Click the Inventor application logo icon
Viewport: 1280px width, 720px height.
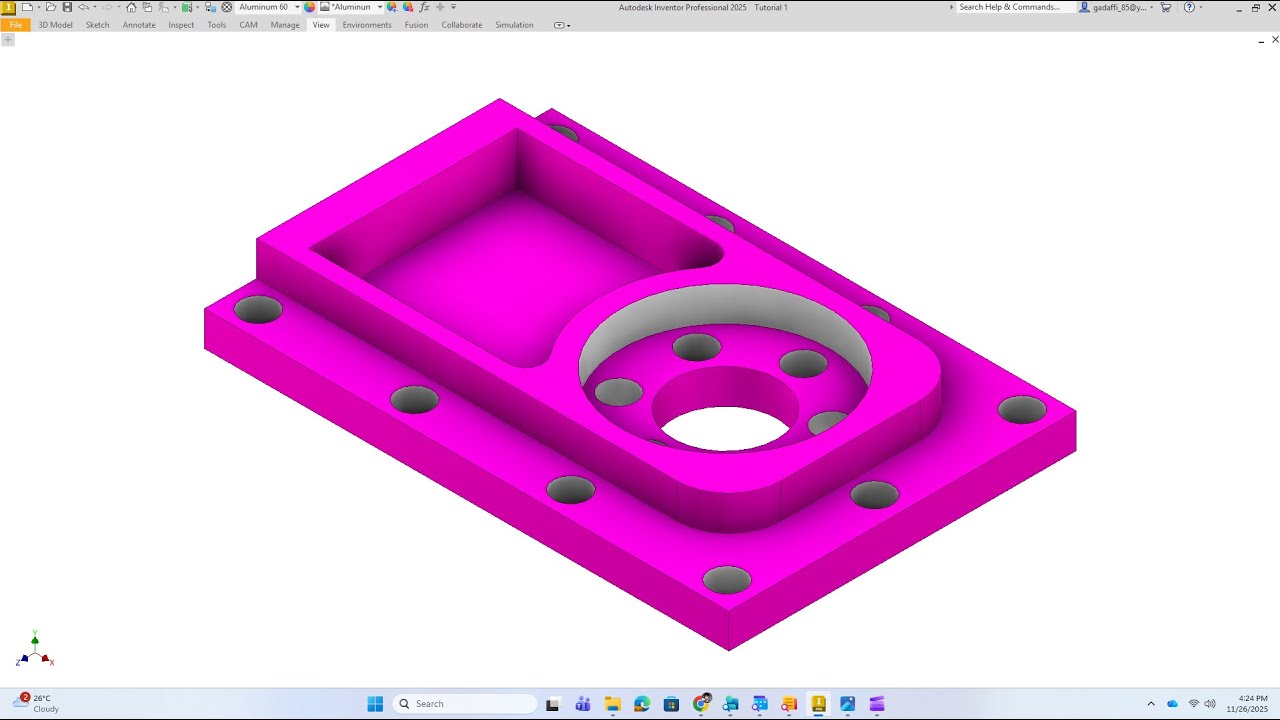8,7
